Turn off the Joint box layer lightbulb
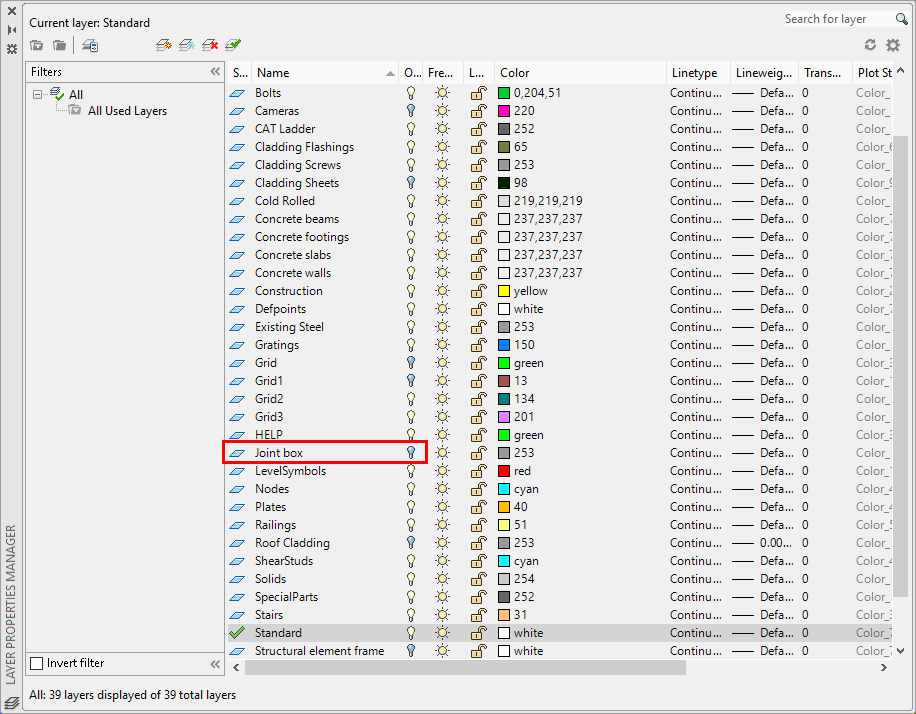Viewport: 916px width, 714px height. click(411, 452)
